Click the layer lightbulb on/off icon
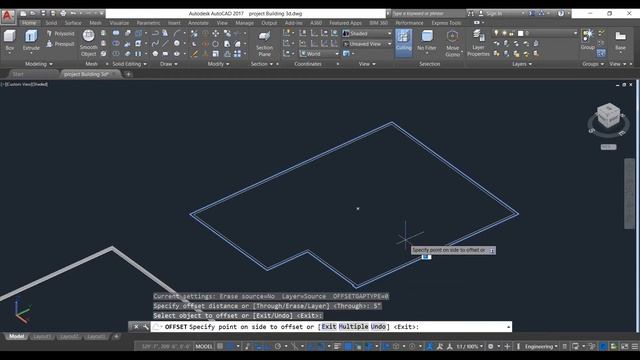The image size is (640, 360). (496, 33)
